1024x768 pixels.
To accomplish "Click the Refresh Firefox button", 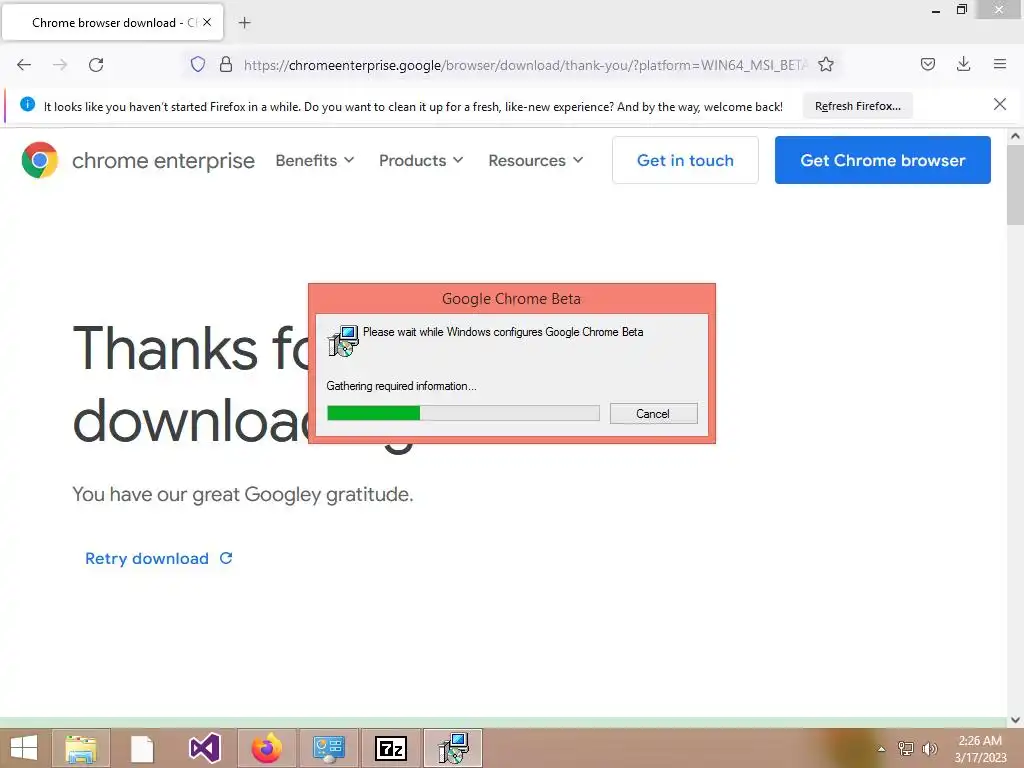I will tap(857, 106).
